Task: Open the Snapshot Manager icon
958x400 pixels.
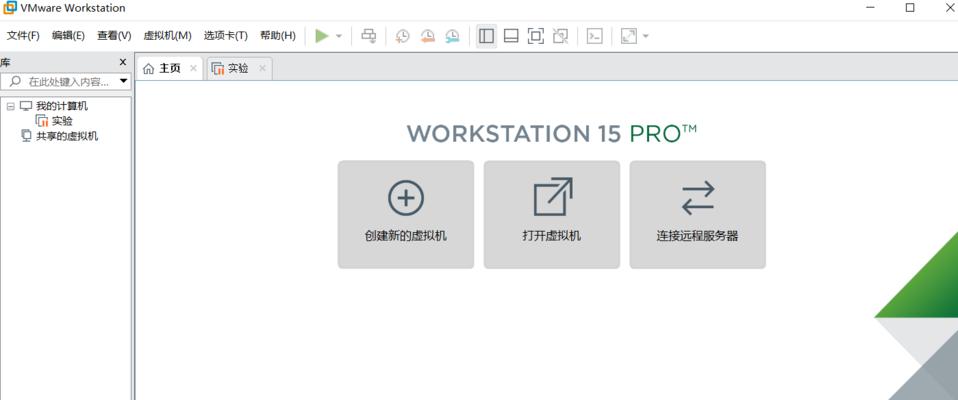Action: [452, 36]
